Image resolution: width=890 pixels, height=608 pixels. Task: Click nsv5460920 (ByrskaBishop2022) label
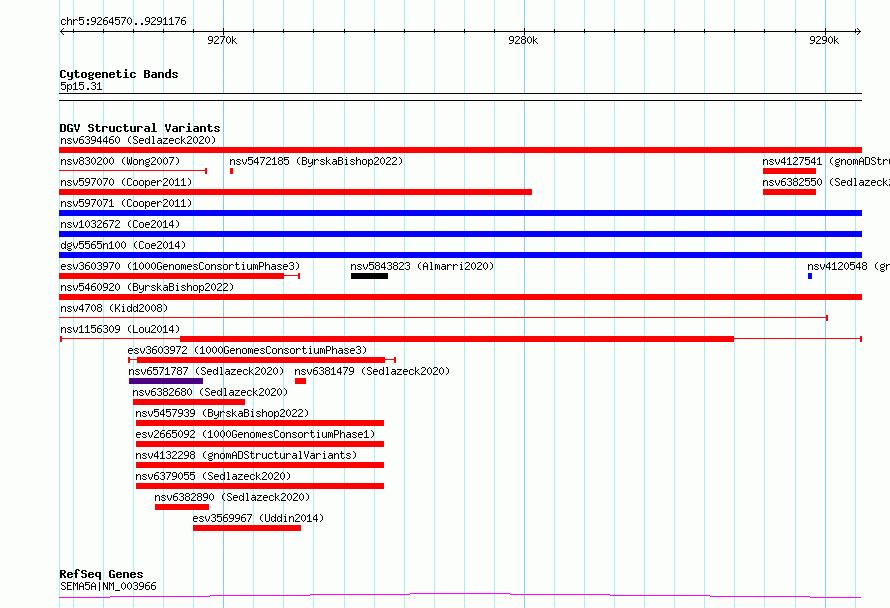(x=147, y=287)
